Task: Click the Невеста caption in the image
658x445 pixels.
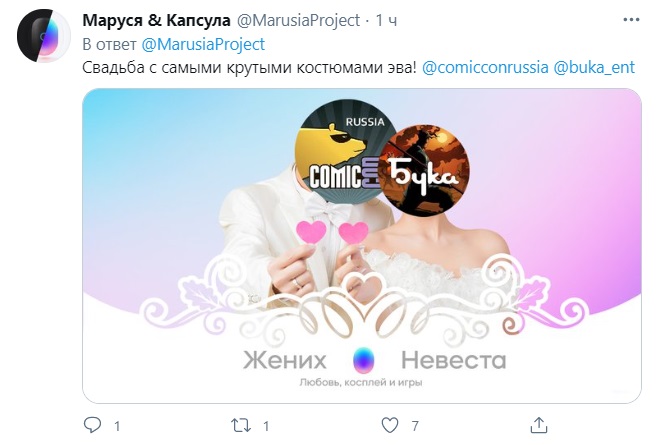Action: point(454,360)
